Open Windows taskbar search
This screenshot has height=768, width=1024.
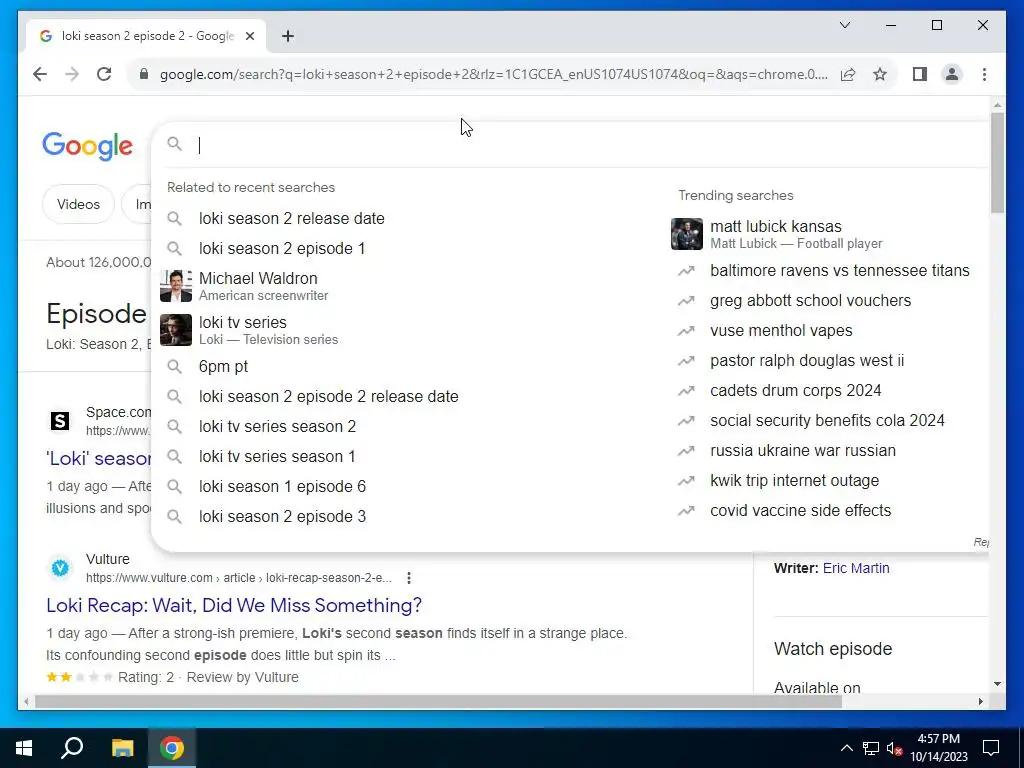coord(72,748)
